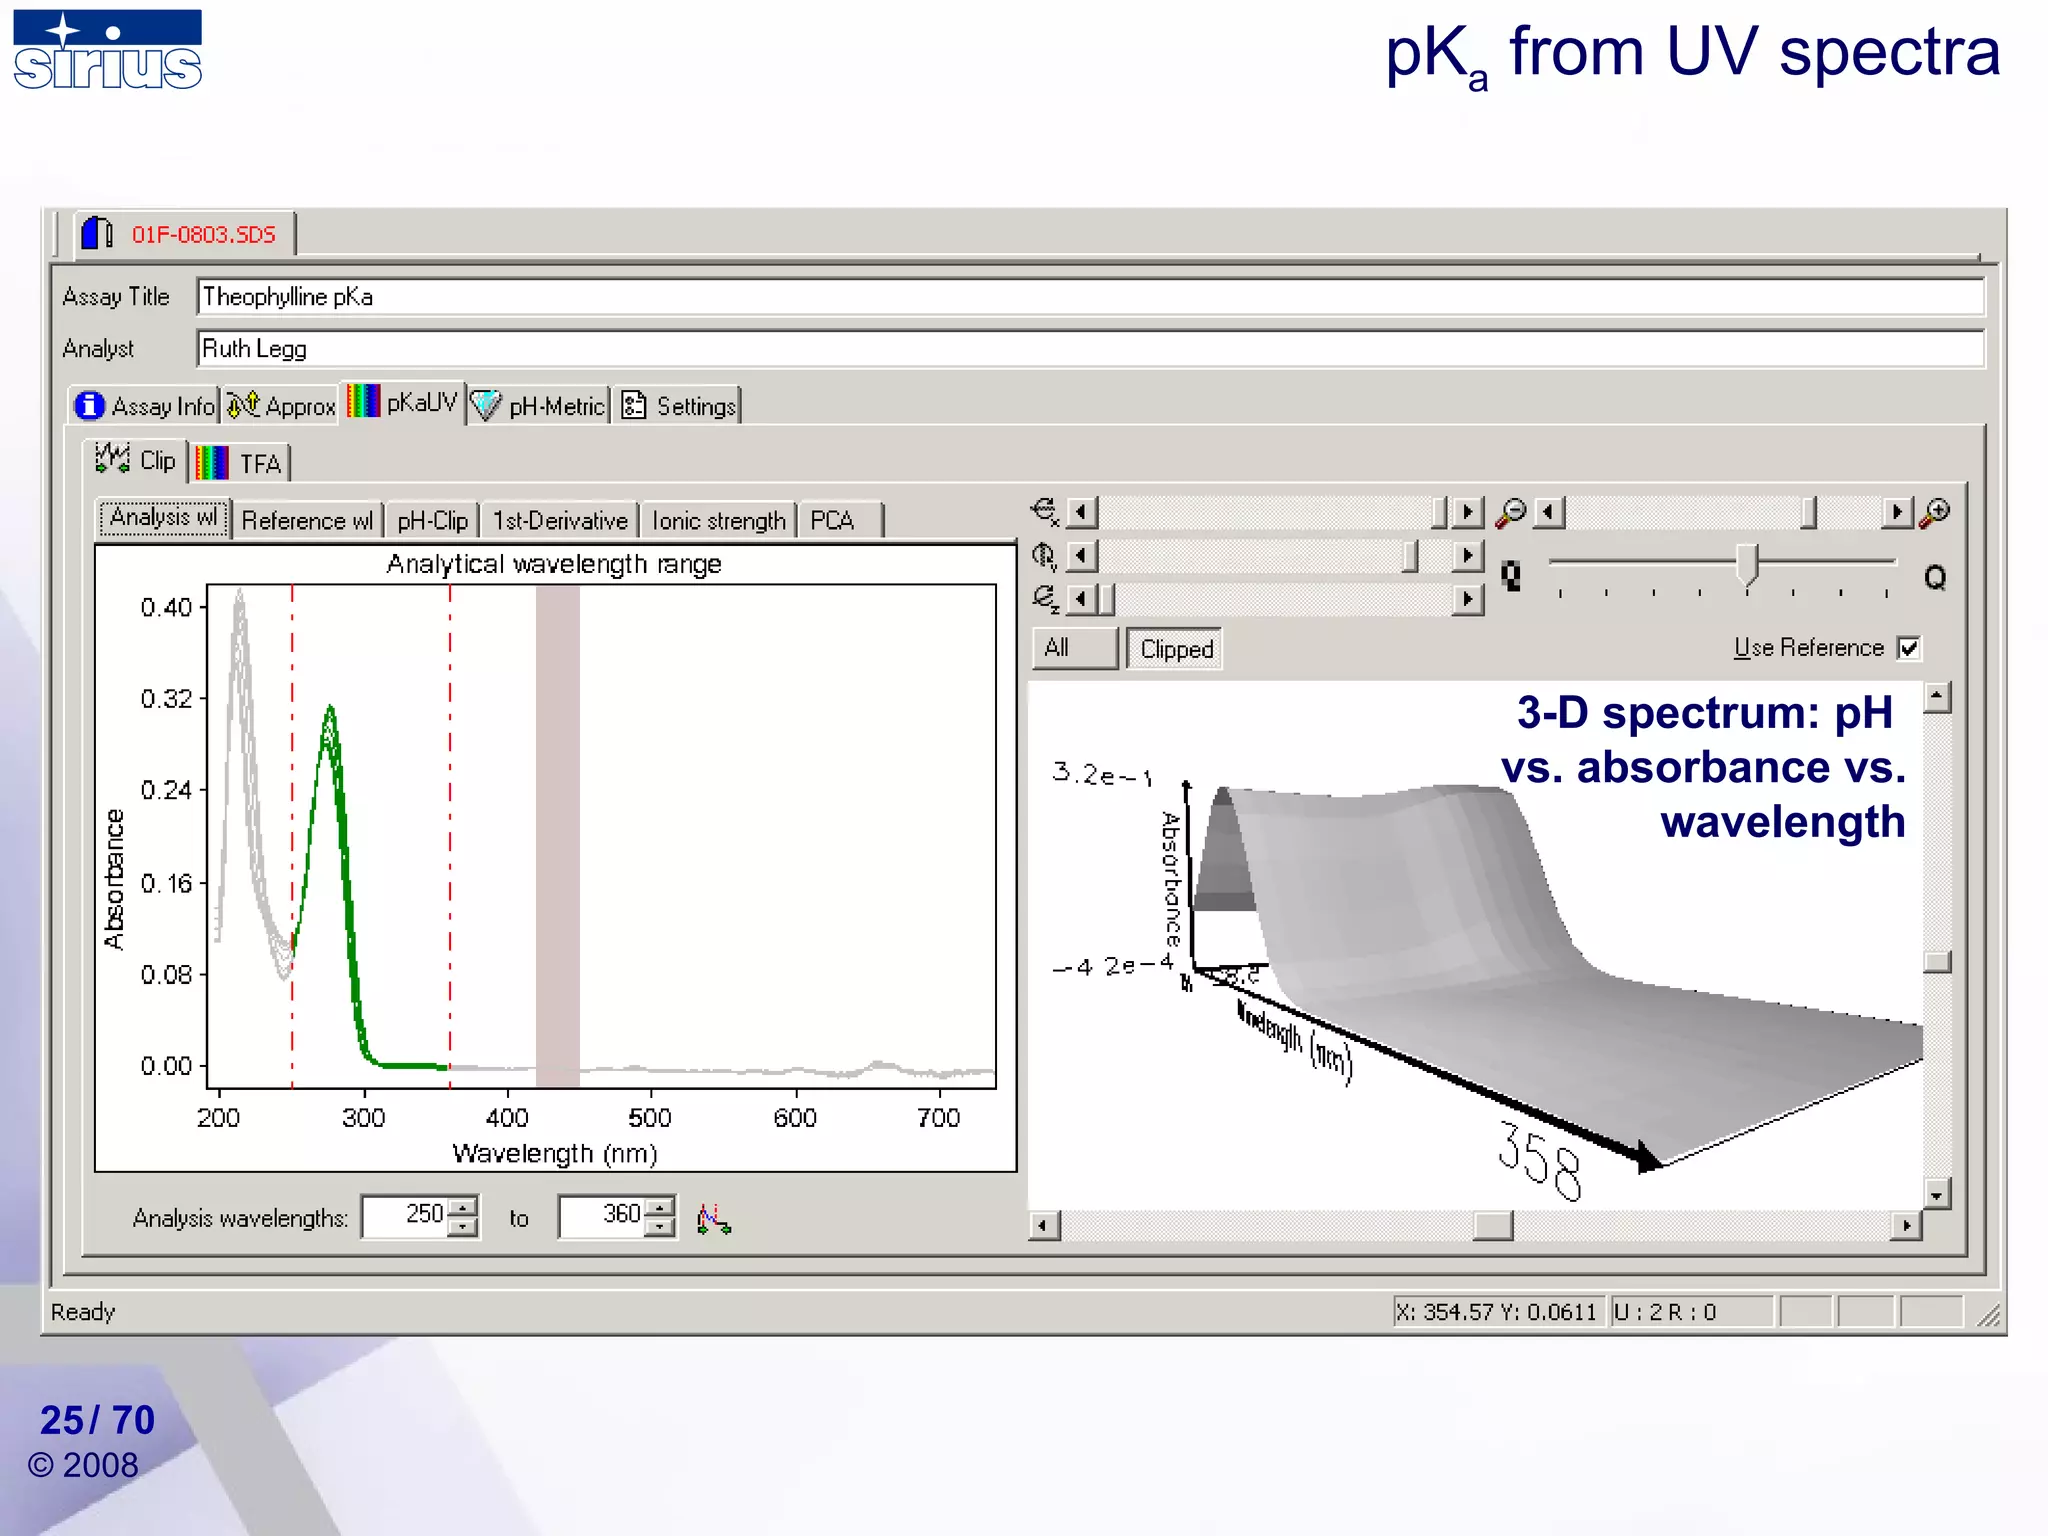Select the TFA sub-tab

coord(239,463)
